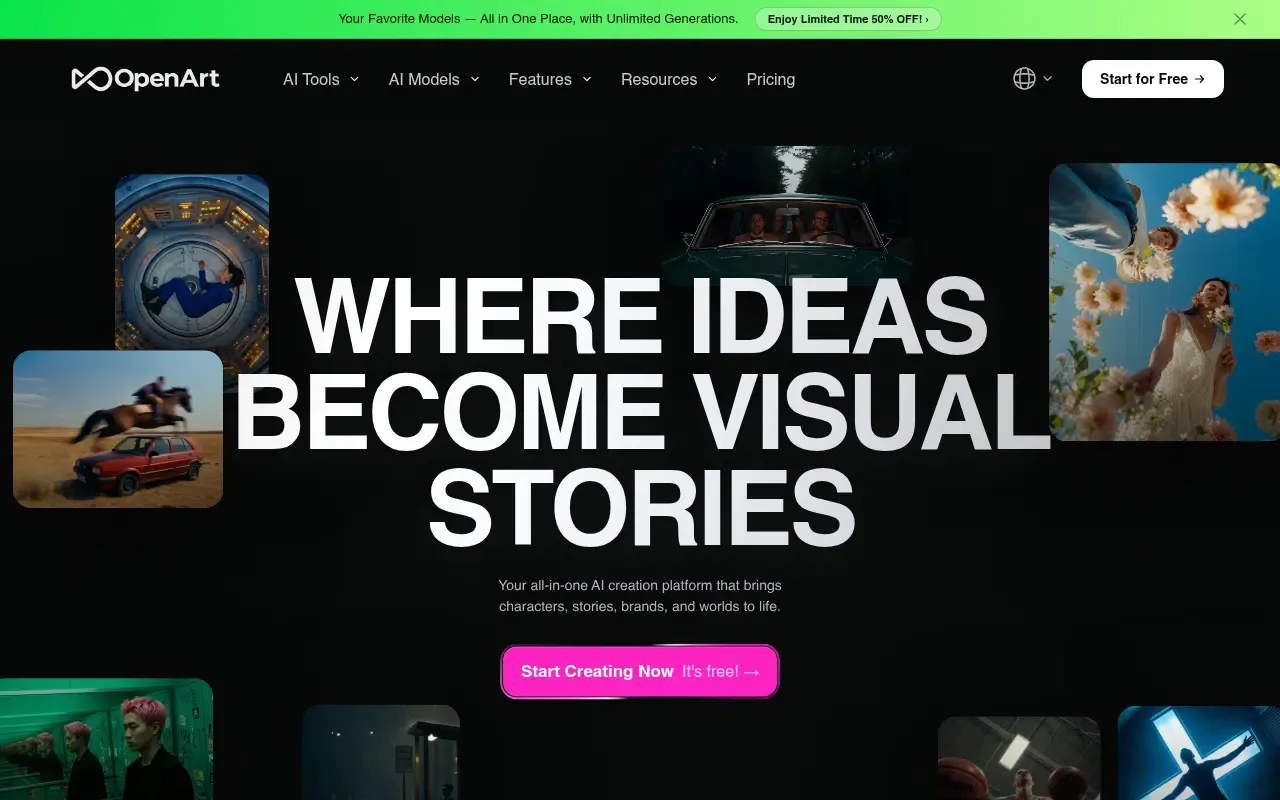Click the pink Start Creating Now button
The width and height of the screenshot is (1280, 800).
pyautogui.click(x=640, y=671)
